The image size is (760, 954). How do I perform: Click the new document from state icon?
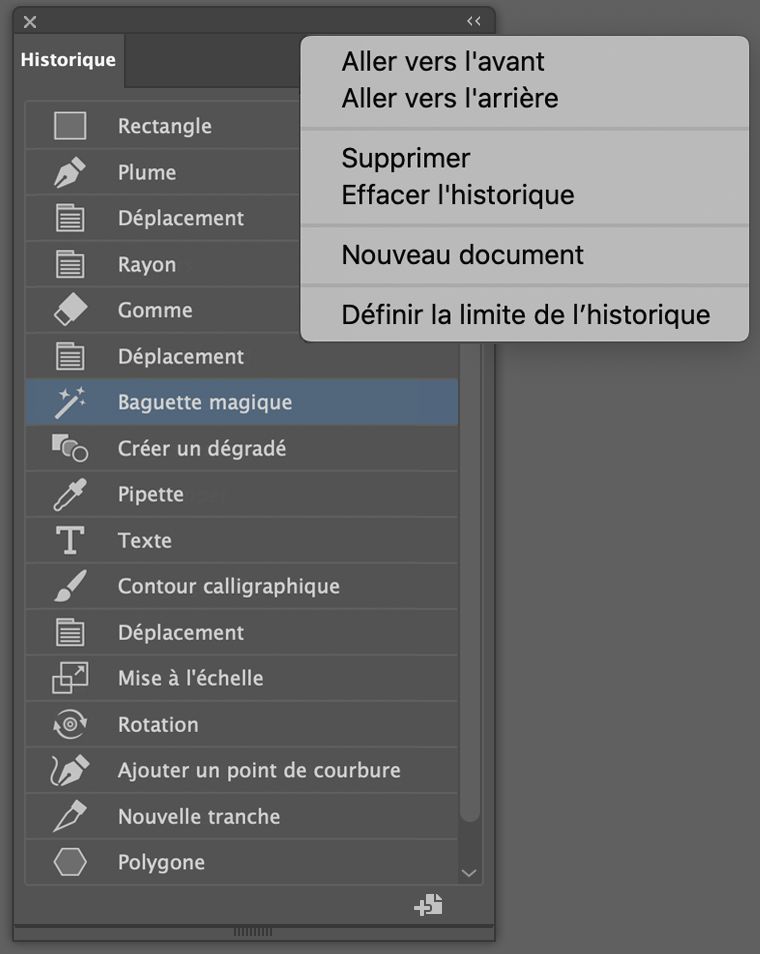tap(427, 905)
